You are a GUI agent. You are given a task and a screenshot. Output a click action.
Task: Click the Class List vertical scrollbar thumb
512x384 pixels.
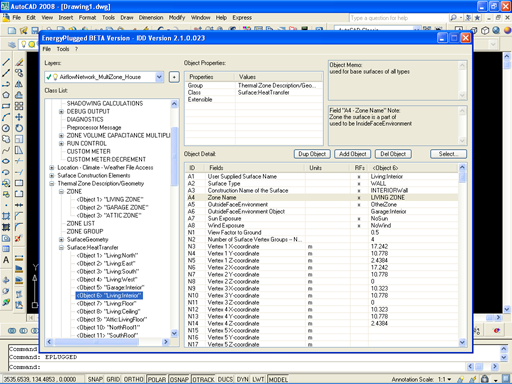point(174,157)
